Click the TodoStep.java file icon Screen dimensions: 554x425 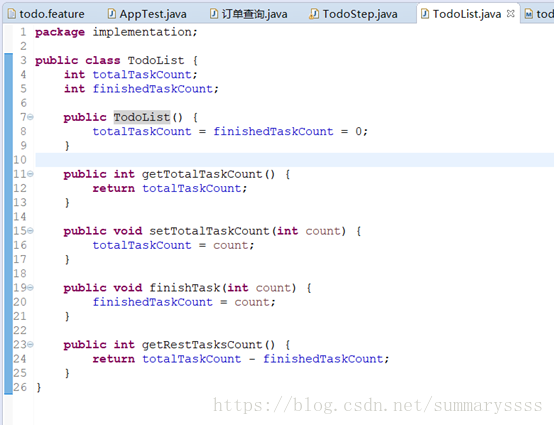coord(314,14)
